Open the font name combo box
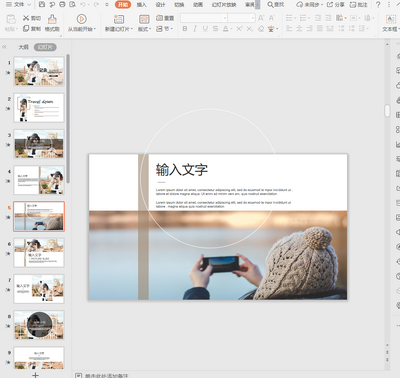This screenshot has width=400, height=378. (x=204, y=18)
